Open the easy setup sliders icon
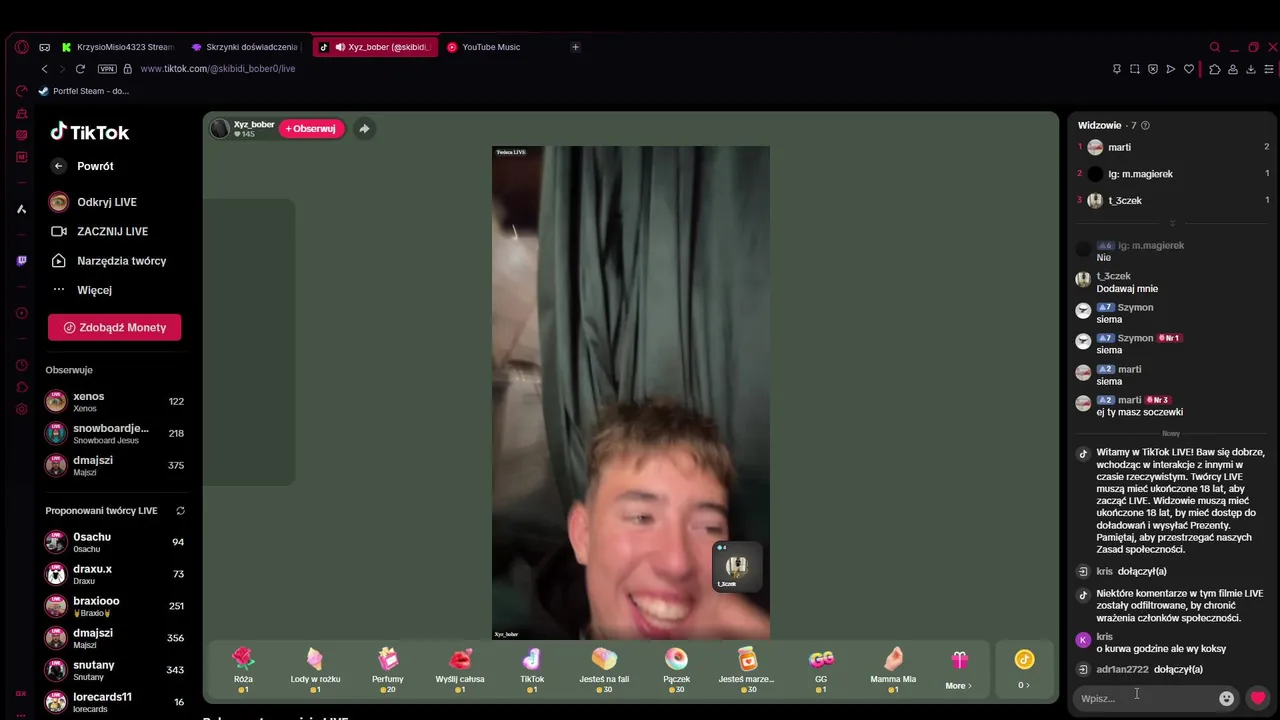The width and height of the screenshot is (1280, 720). pyautogui.click(x=1269, y=69)
